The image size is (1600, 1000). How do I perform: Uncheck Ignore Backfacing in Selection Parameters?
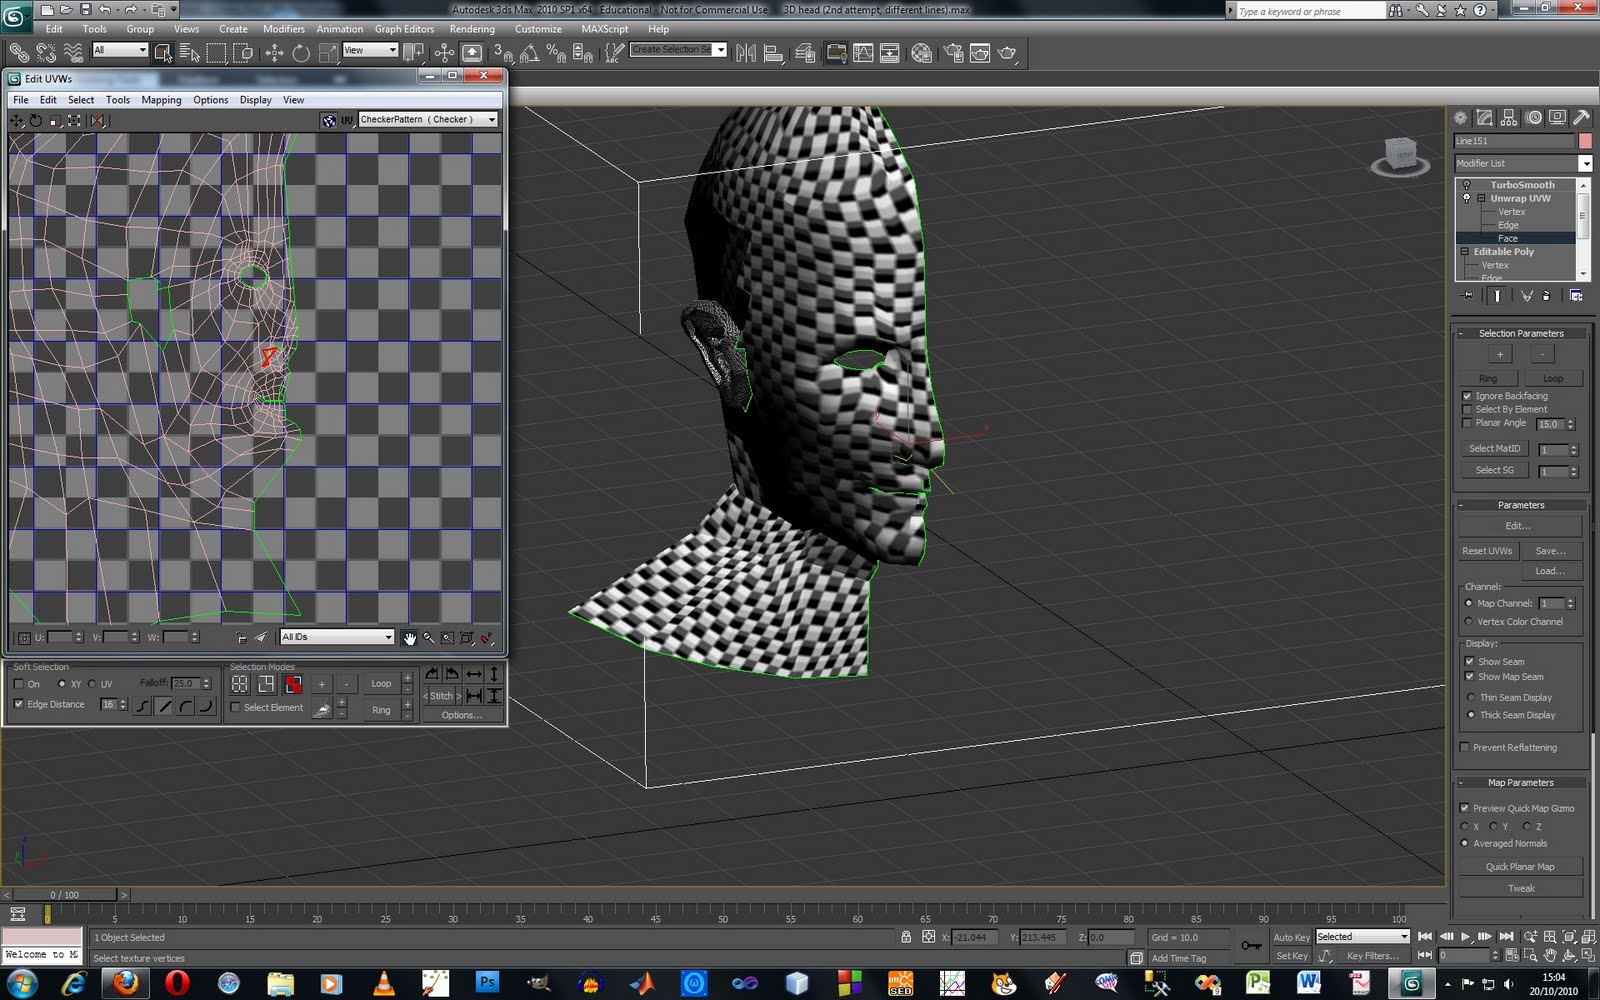pos(1466,396)
